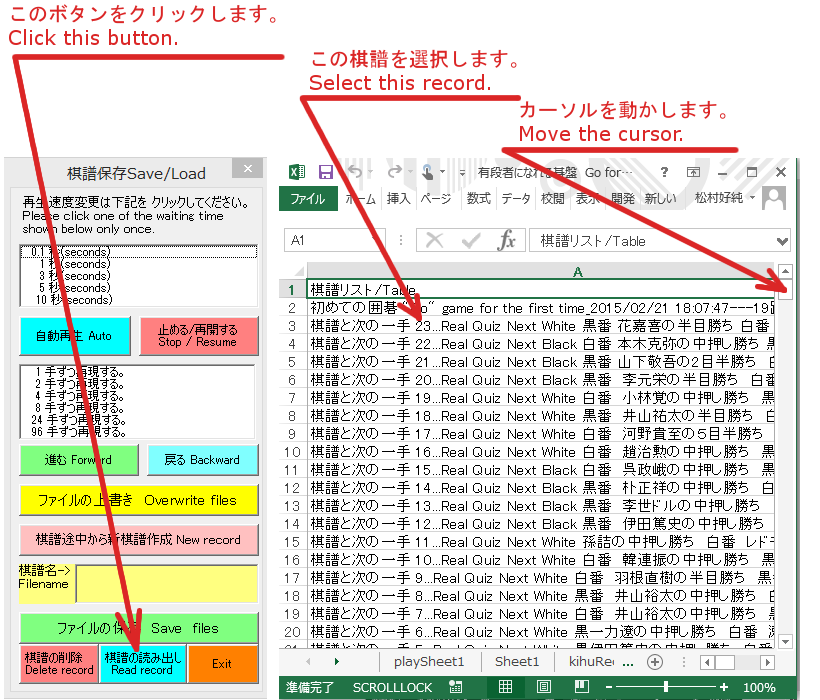Open the Name Box A1 dropdown
The image size is (820, 700).
(x=374, y=241)
